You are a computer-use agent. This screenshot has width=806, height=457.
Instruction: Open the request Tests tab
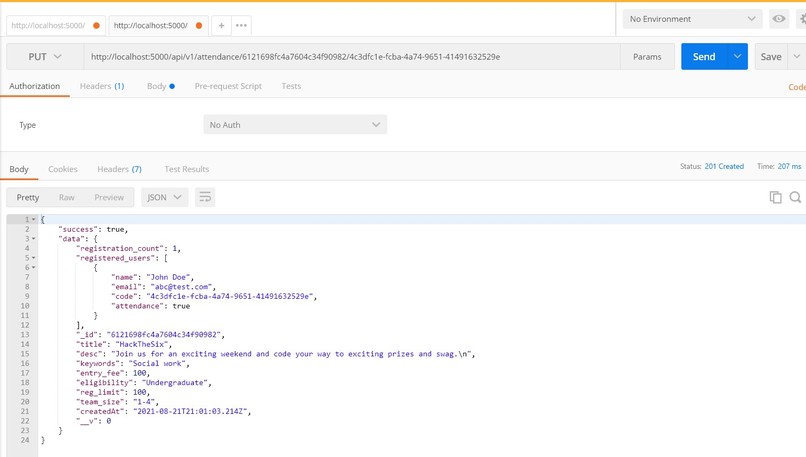[291, 86]
